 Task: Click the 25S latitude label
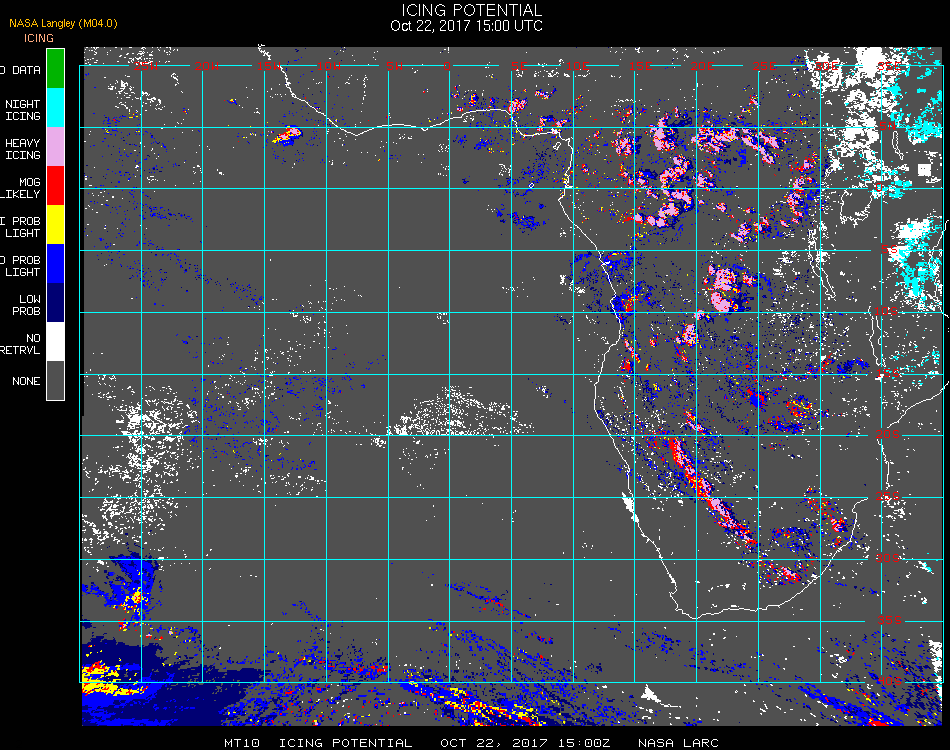tap(888, 497)
